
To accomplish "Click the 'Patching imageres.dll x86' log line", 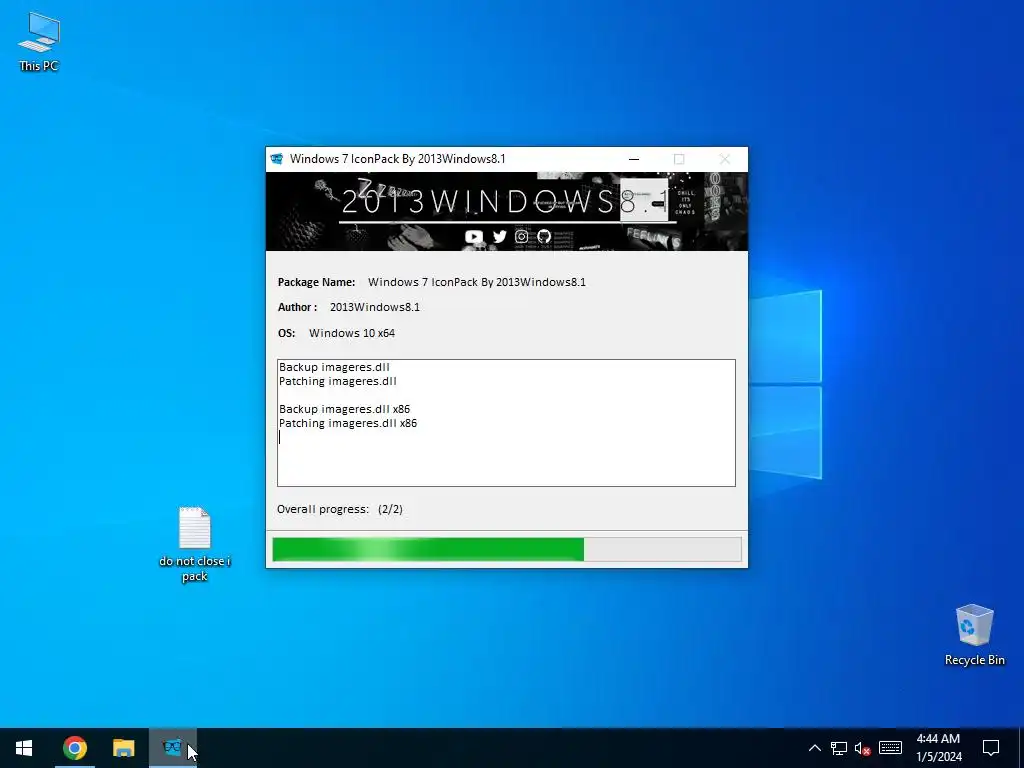I will coord(347,423).
